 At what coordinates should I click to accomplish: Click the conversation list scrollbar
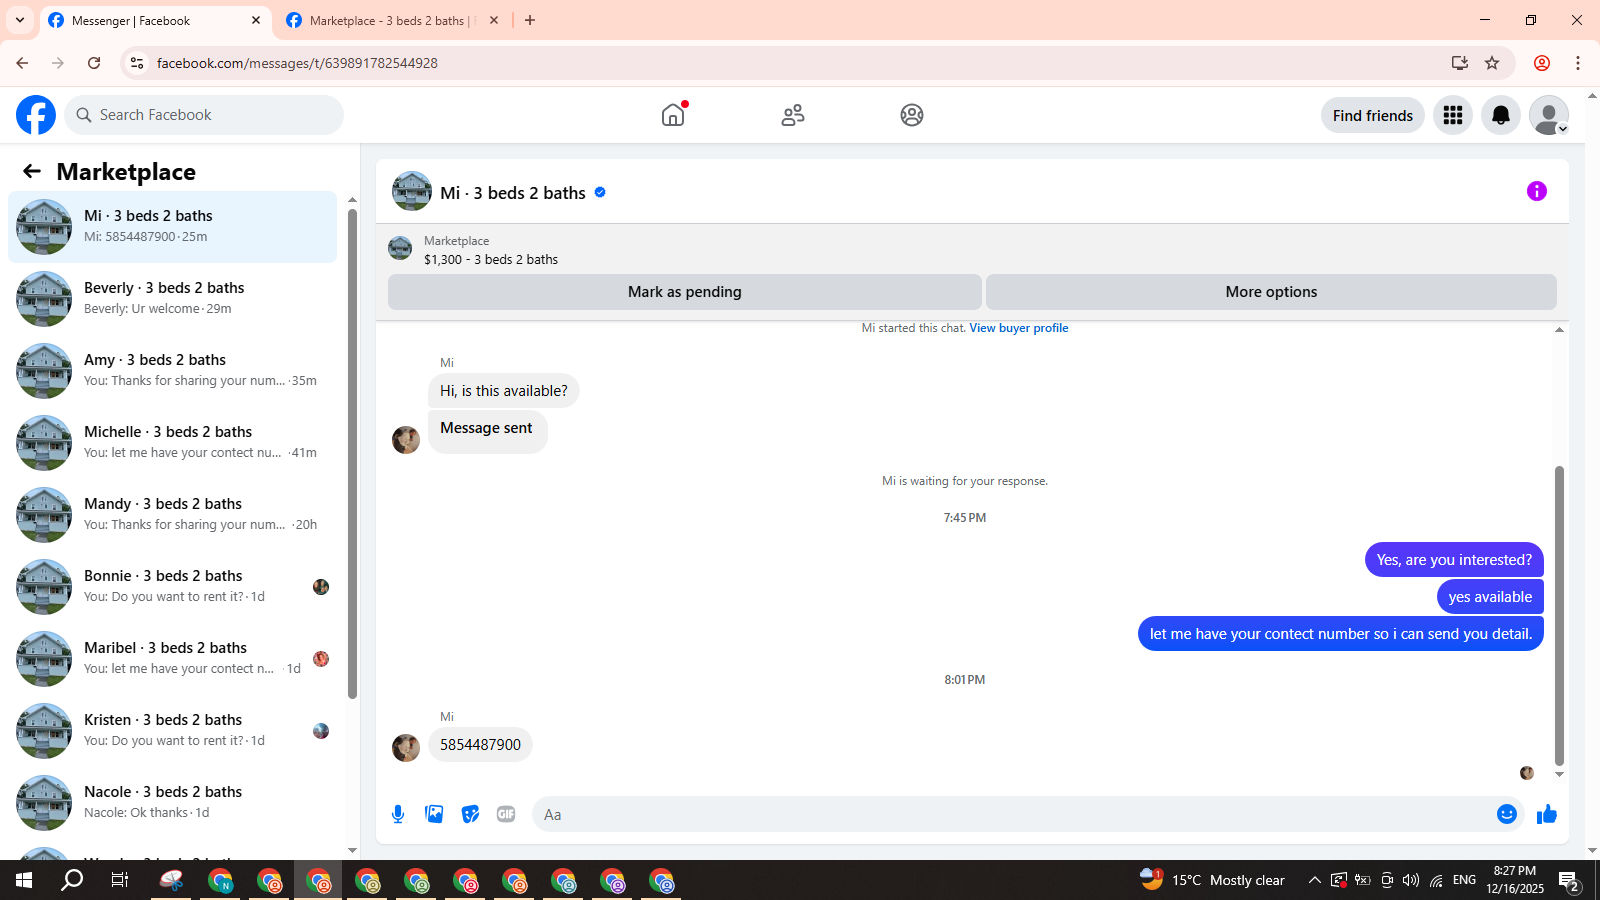click(352, 452)
